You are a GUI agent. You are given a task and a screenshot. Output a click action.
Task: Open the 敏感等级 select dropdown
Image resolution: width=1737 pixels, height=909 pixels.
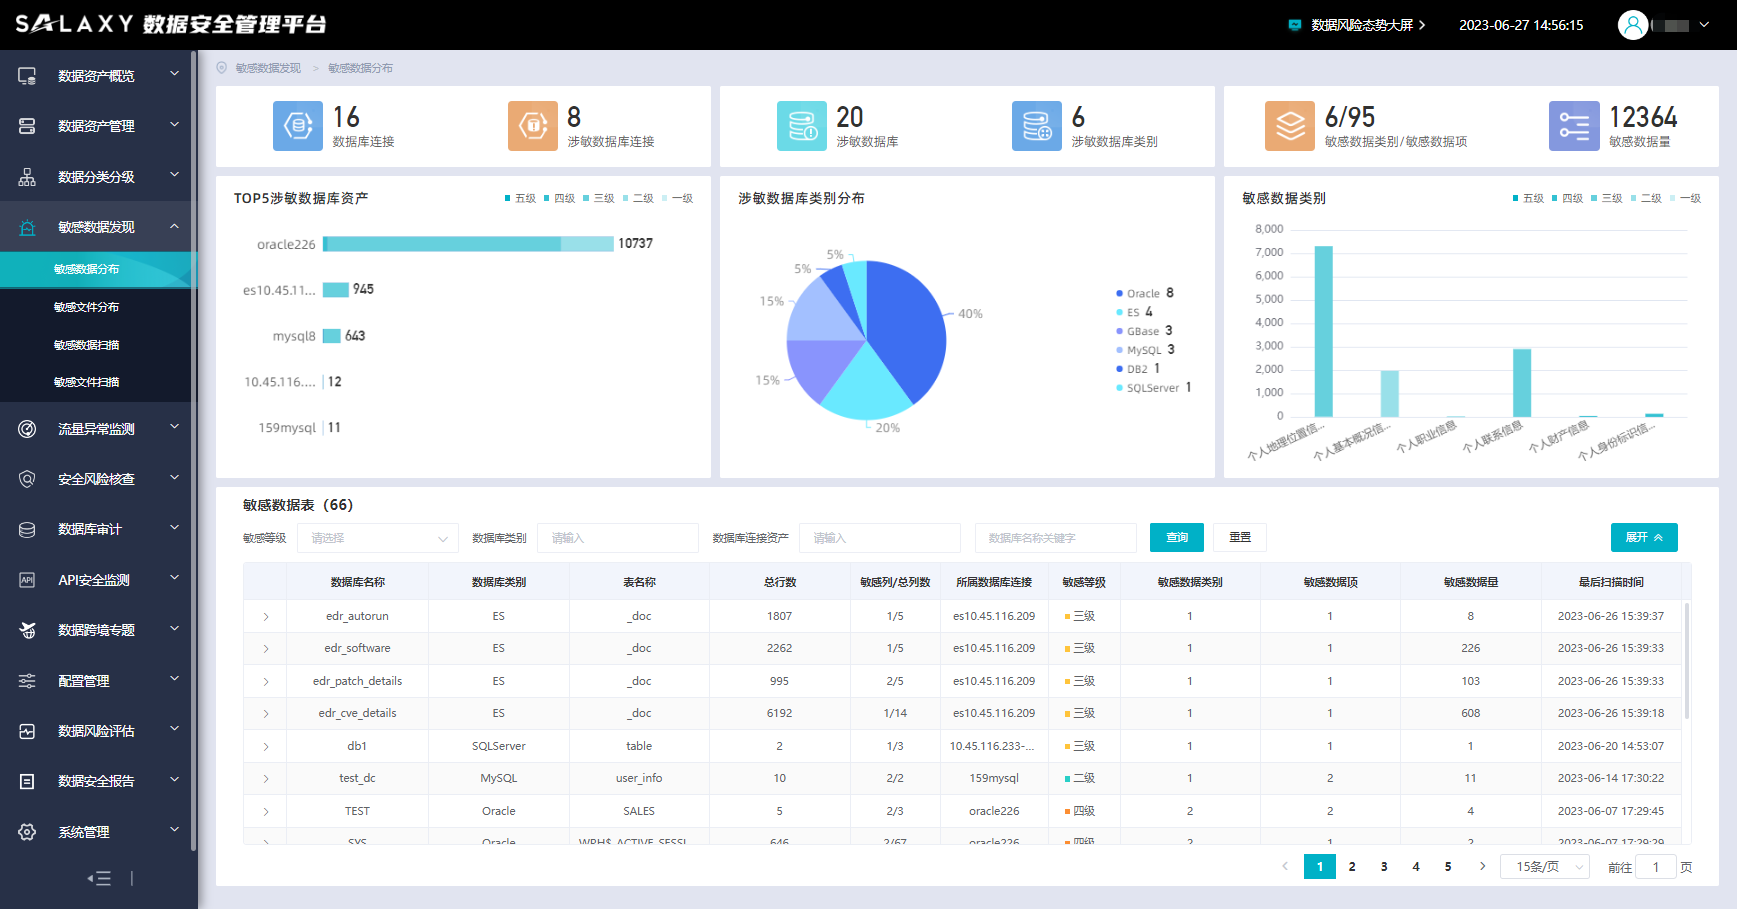378,538
